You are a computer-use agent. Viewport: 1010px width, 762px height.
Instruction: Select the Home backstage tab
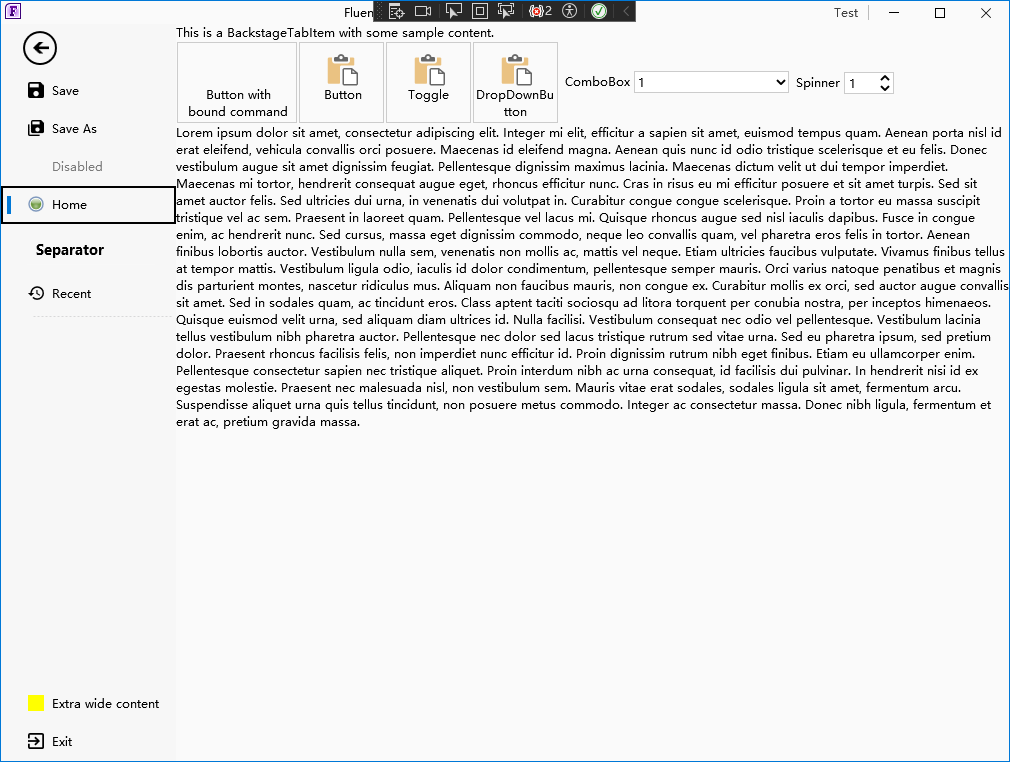coord(88,205)
